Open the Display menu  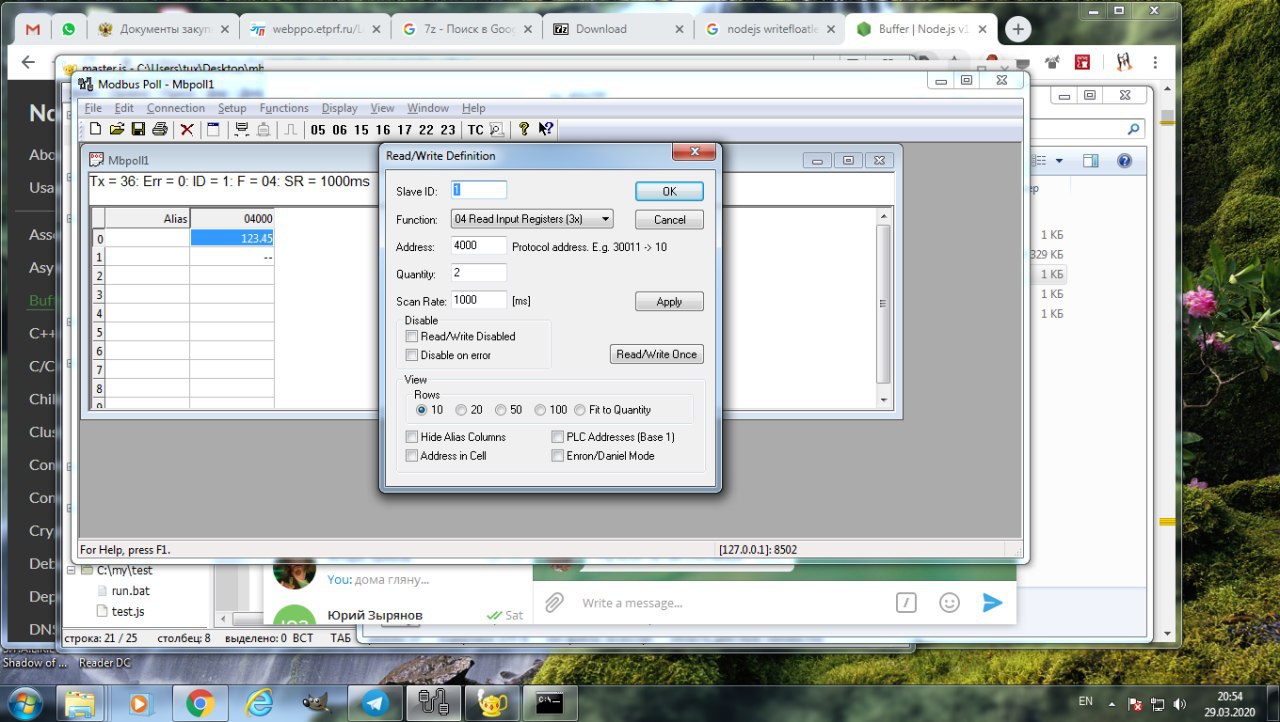click(x=340, y=108)
